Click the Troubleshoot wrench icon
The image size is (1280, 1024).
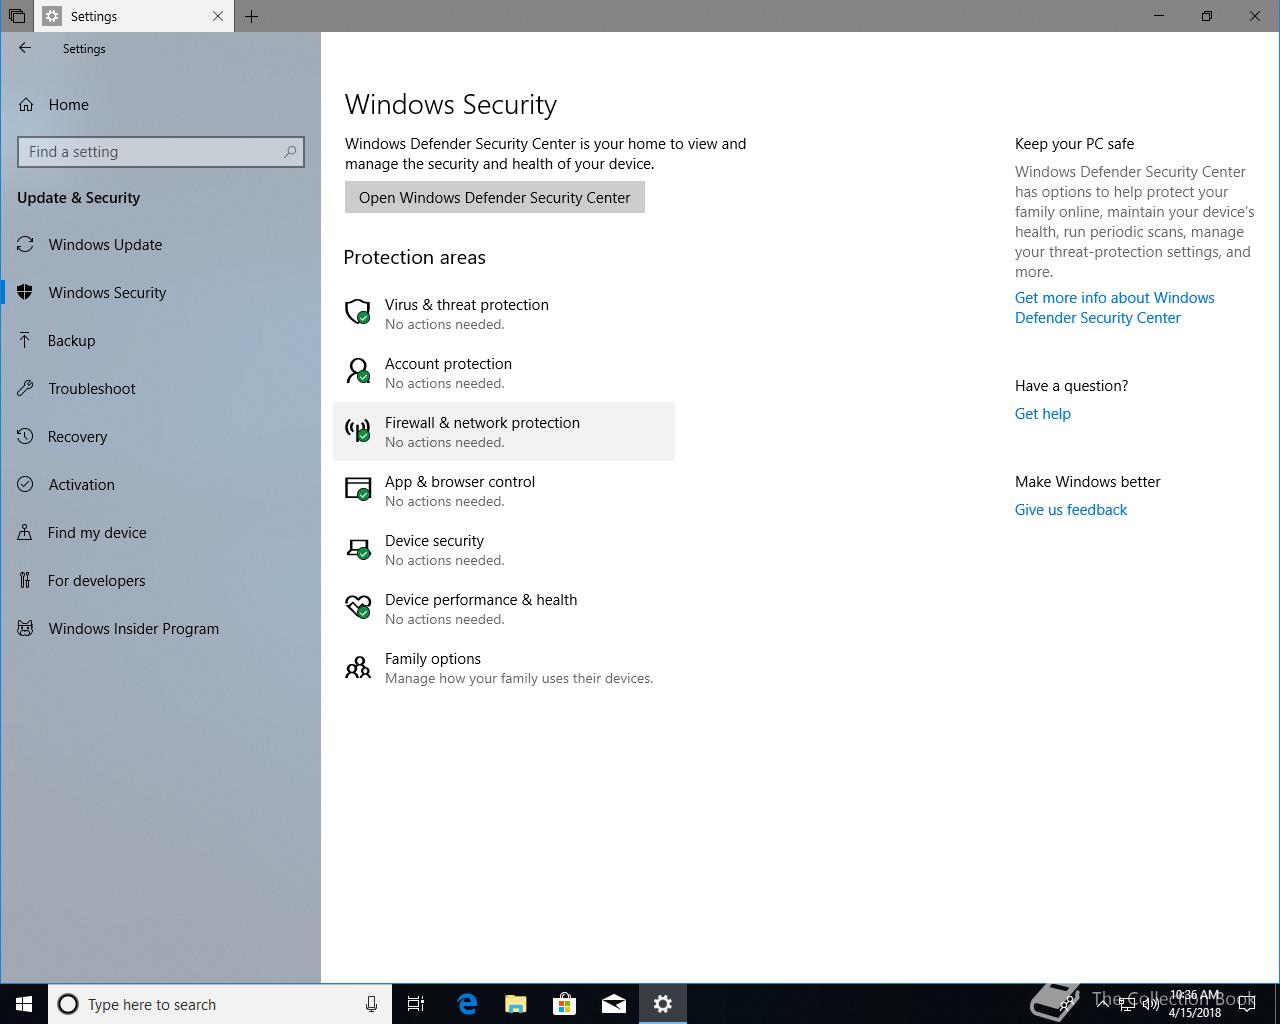26,388
